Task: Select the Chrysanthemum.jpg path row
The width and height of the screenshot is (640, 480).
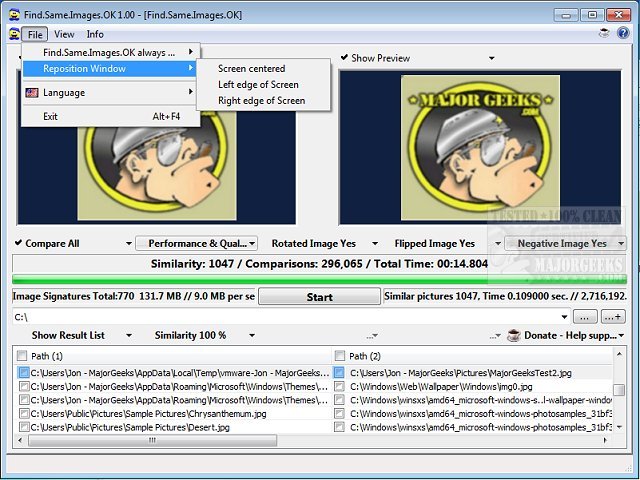Action: [x=149, y=414]
